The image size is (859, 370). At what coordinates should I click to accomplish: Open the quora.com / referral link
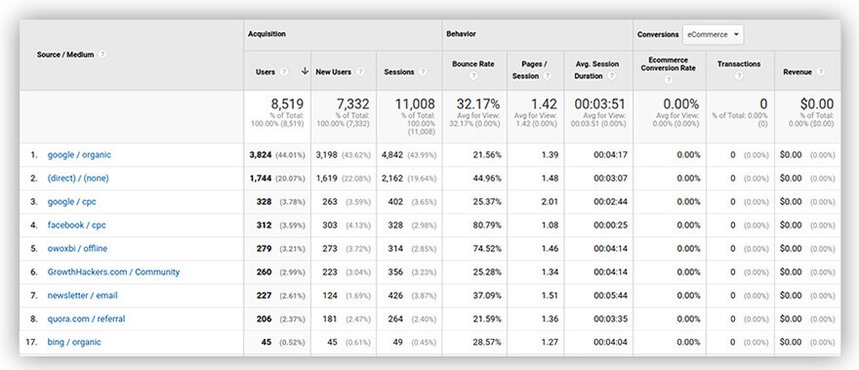pos(86,319)
